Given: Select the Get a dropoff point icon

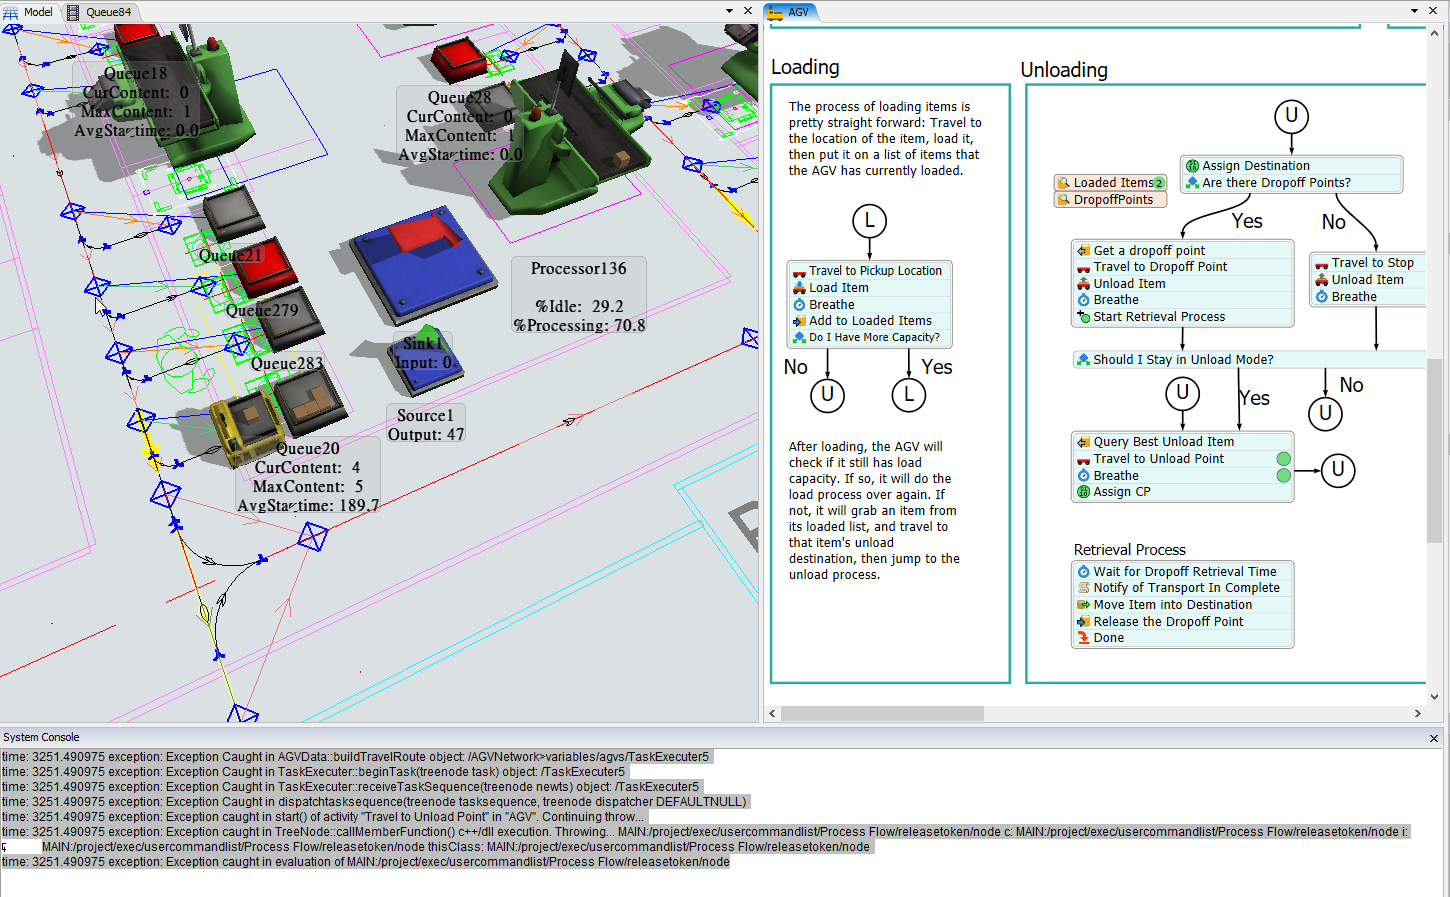Looking at the screenshot, I should (x=1083, y=251).
